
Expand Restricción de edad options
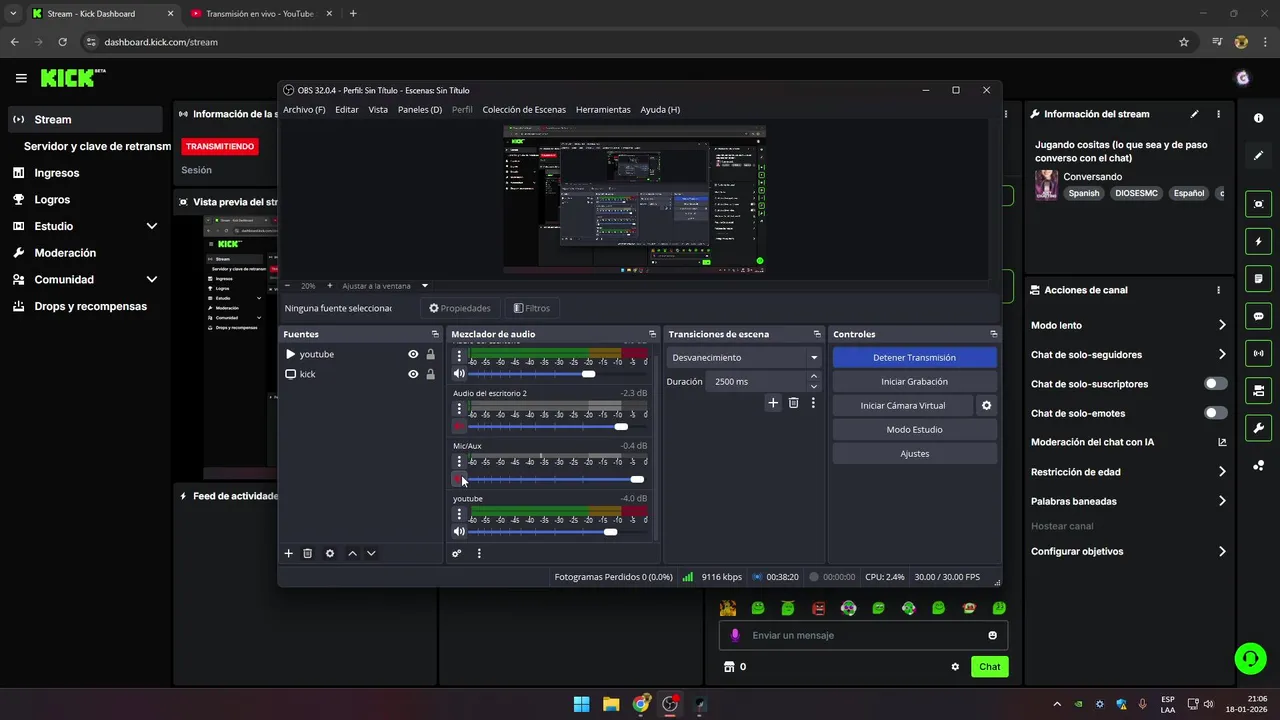pyautogui.click(x=1222, y=472)
